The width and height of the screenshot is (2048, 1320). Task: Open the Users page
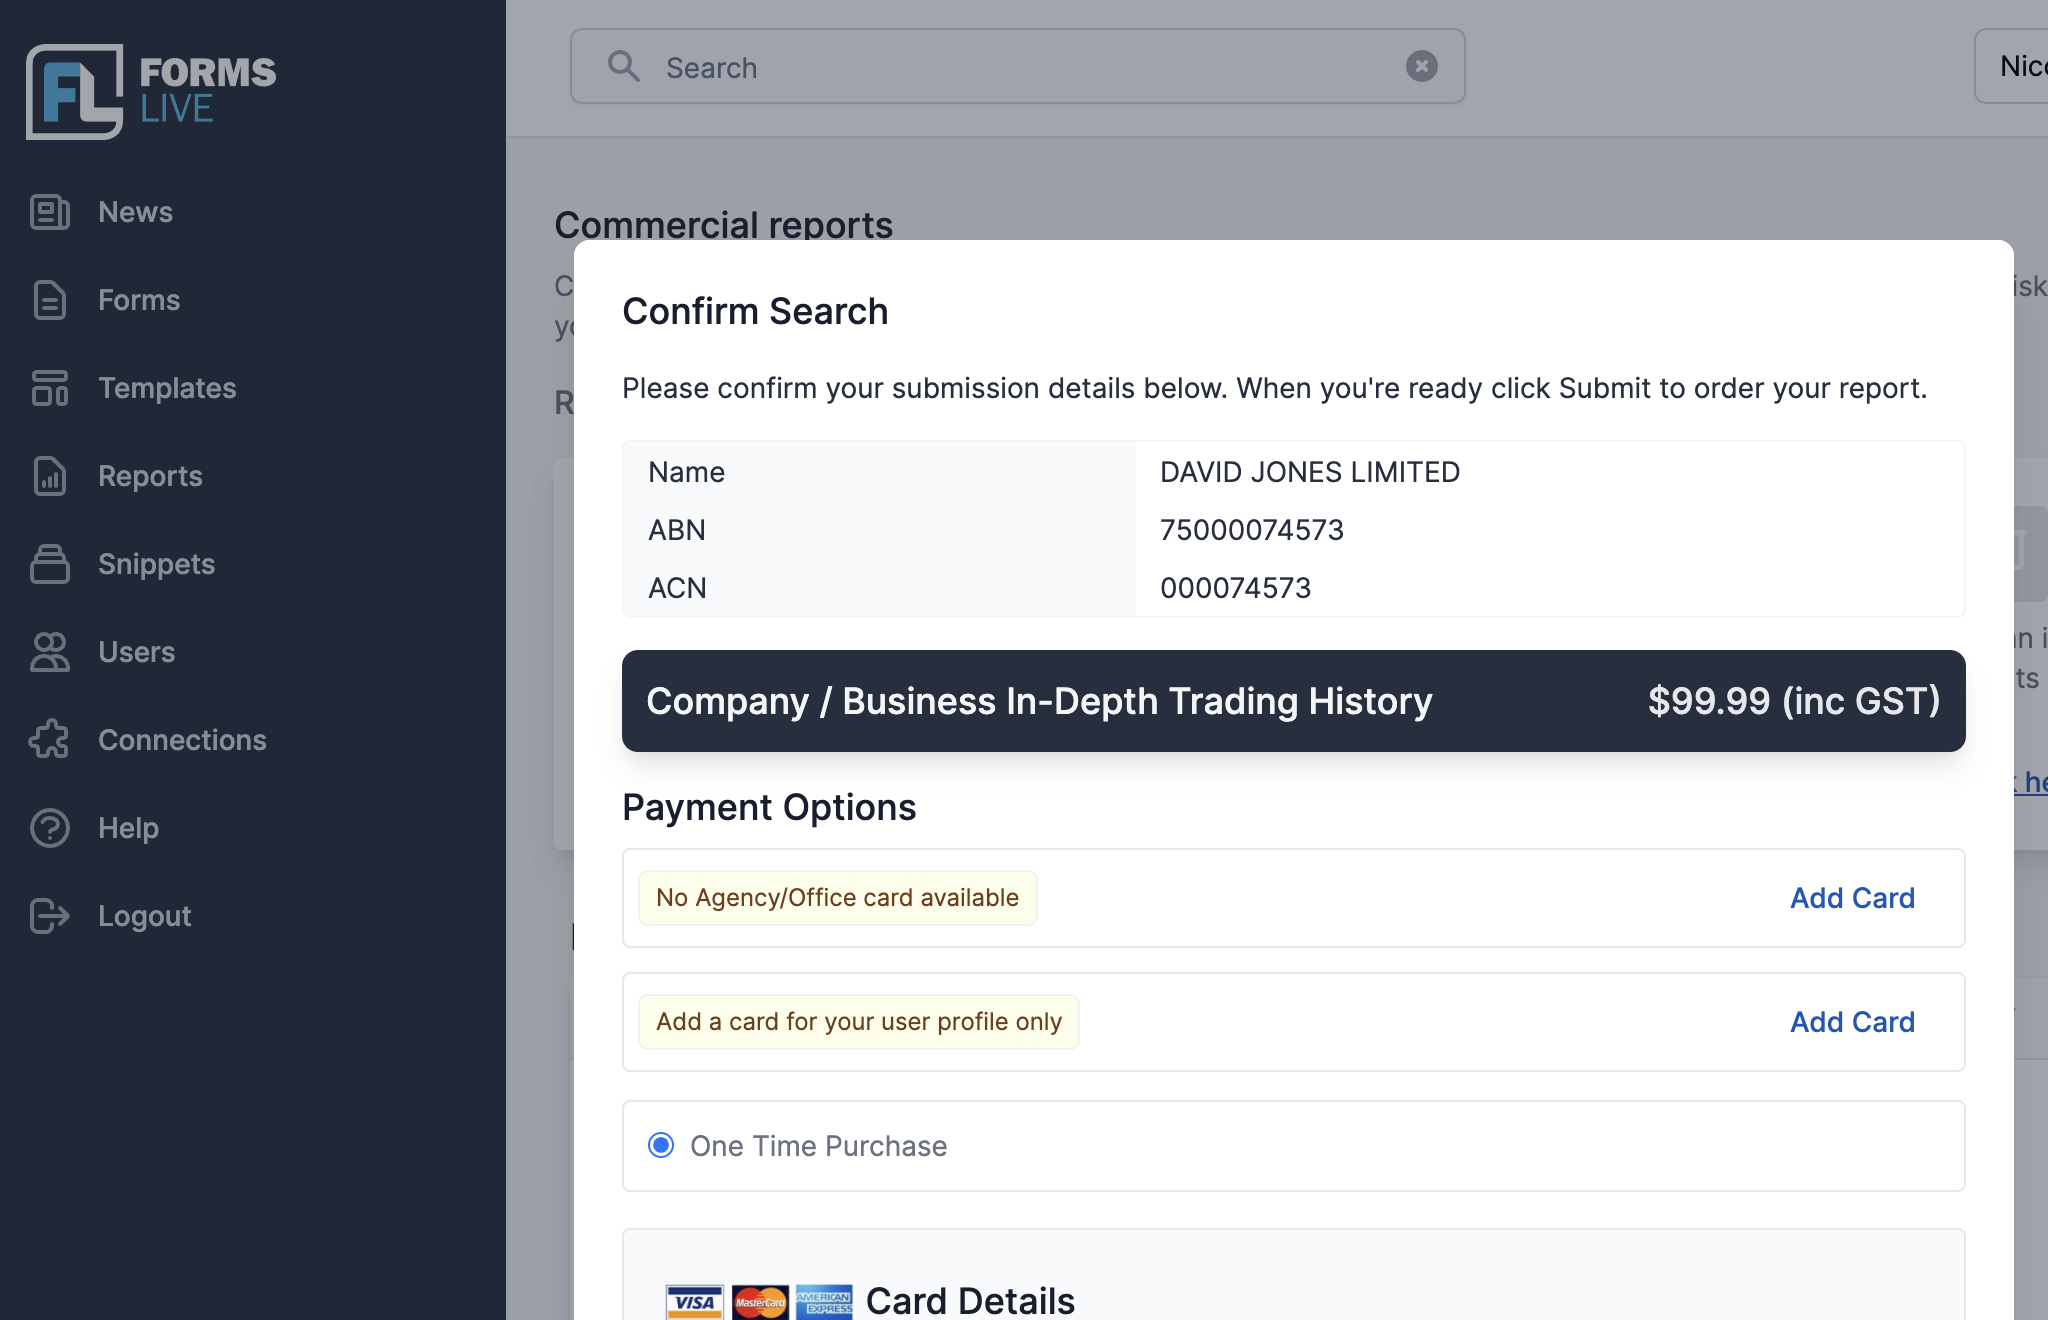[136, 652]
